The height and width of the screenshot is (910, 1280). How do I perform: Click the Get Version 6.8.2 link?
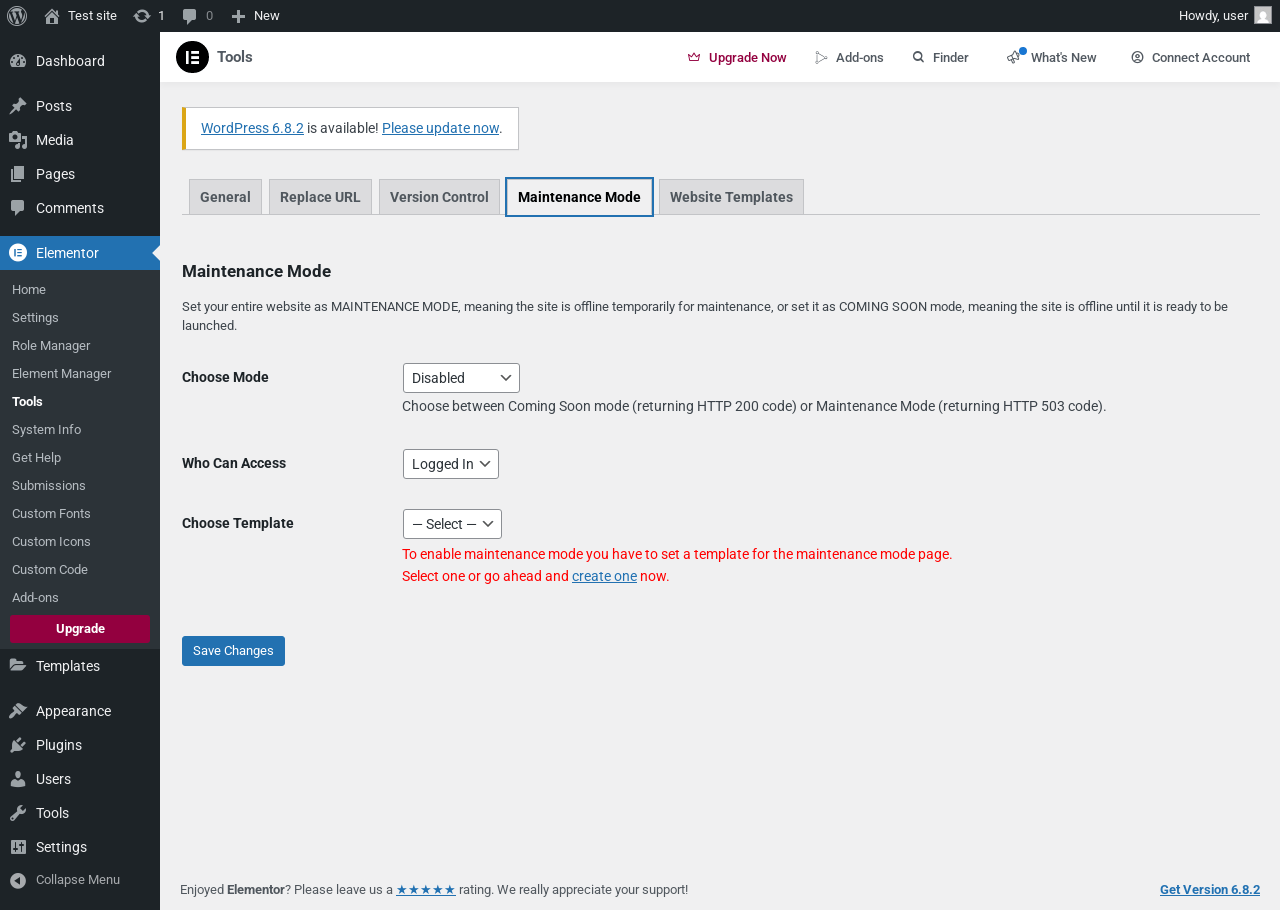coord(1210,890)
